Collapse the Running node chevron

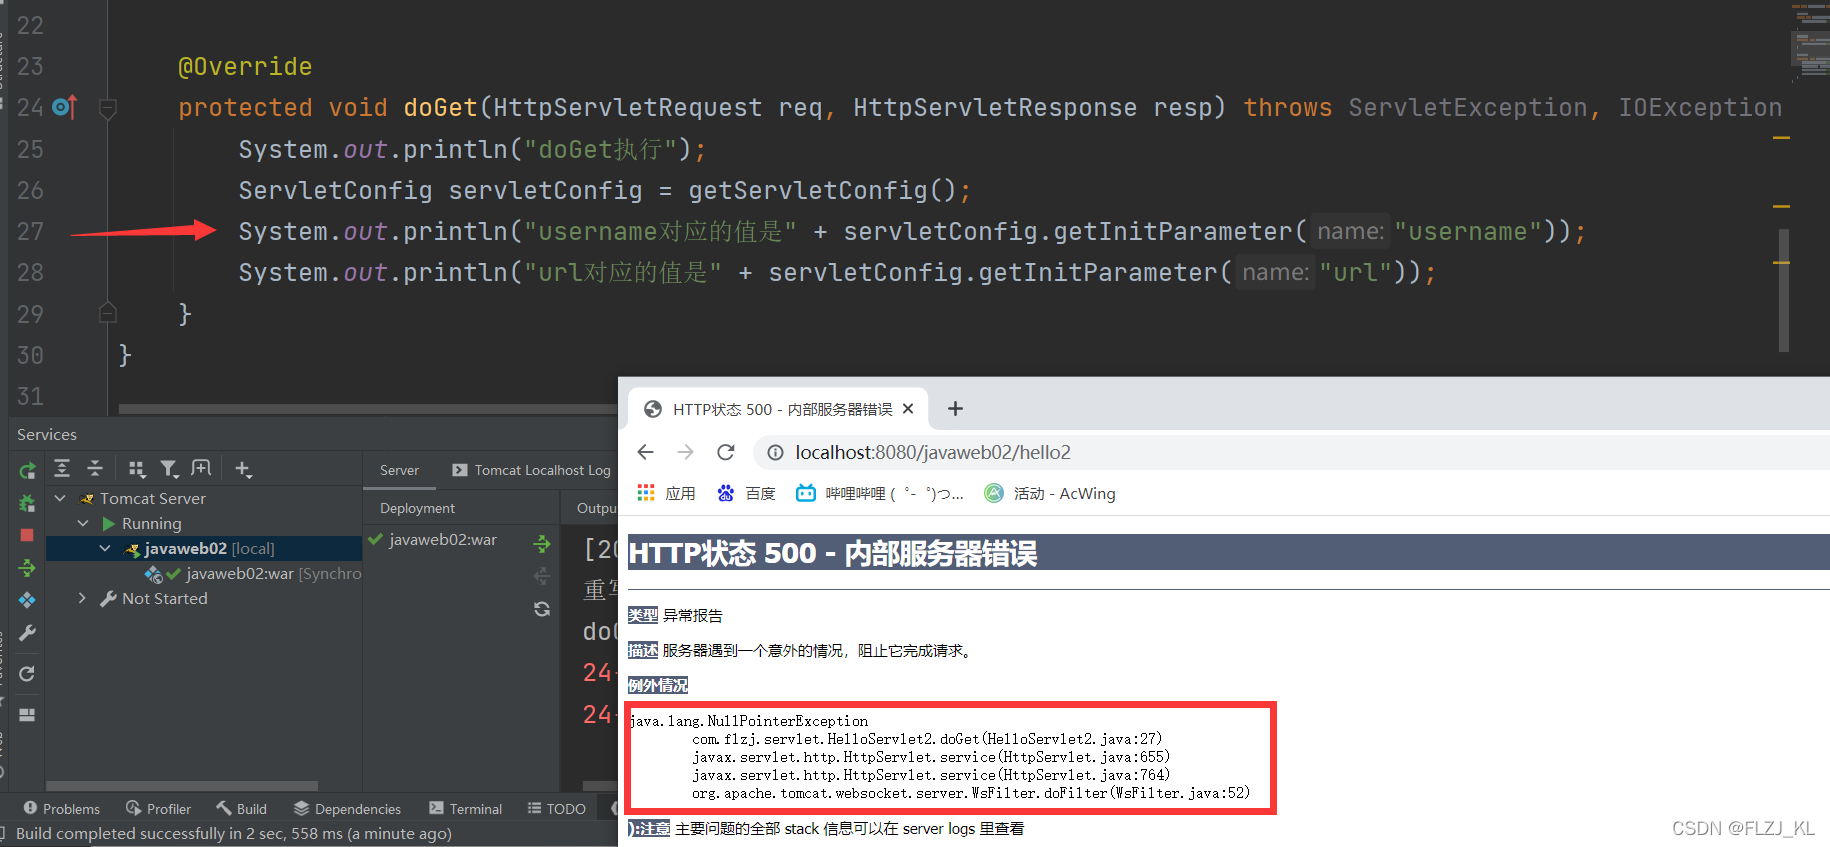pyautogui.click(x=83, y=523)
